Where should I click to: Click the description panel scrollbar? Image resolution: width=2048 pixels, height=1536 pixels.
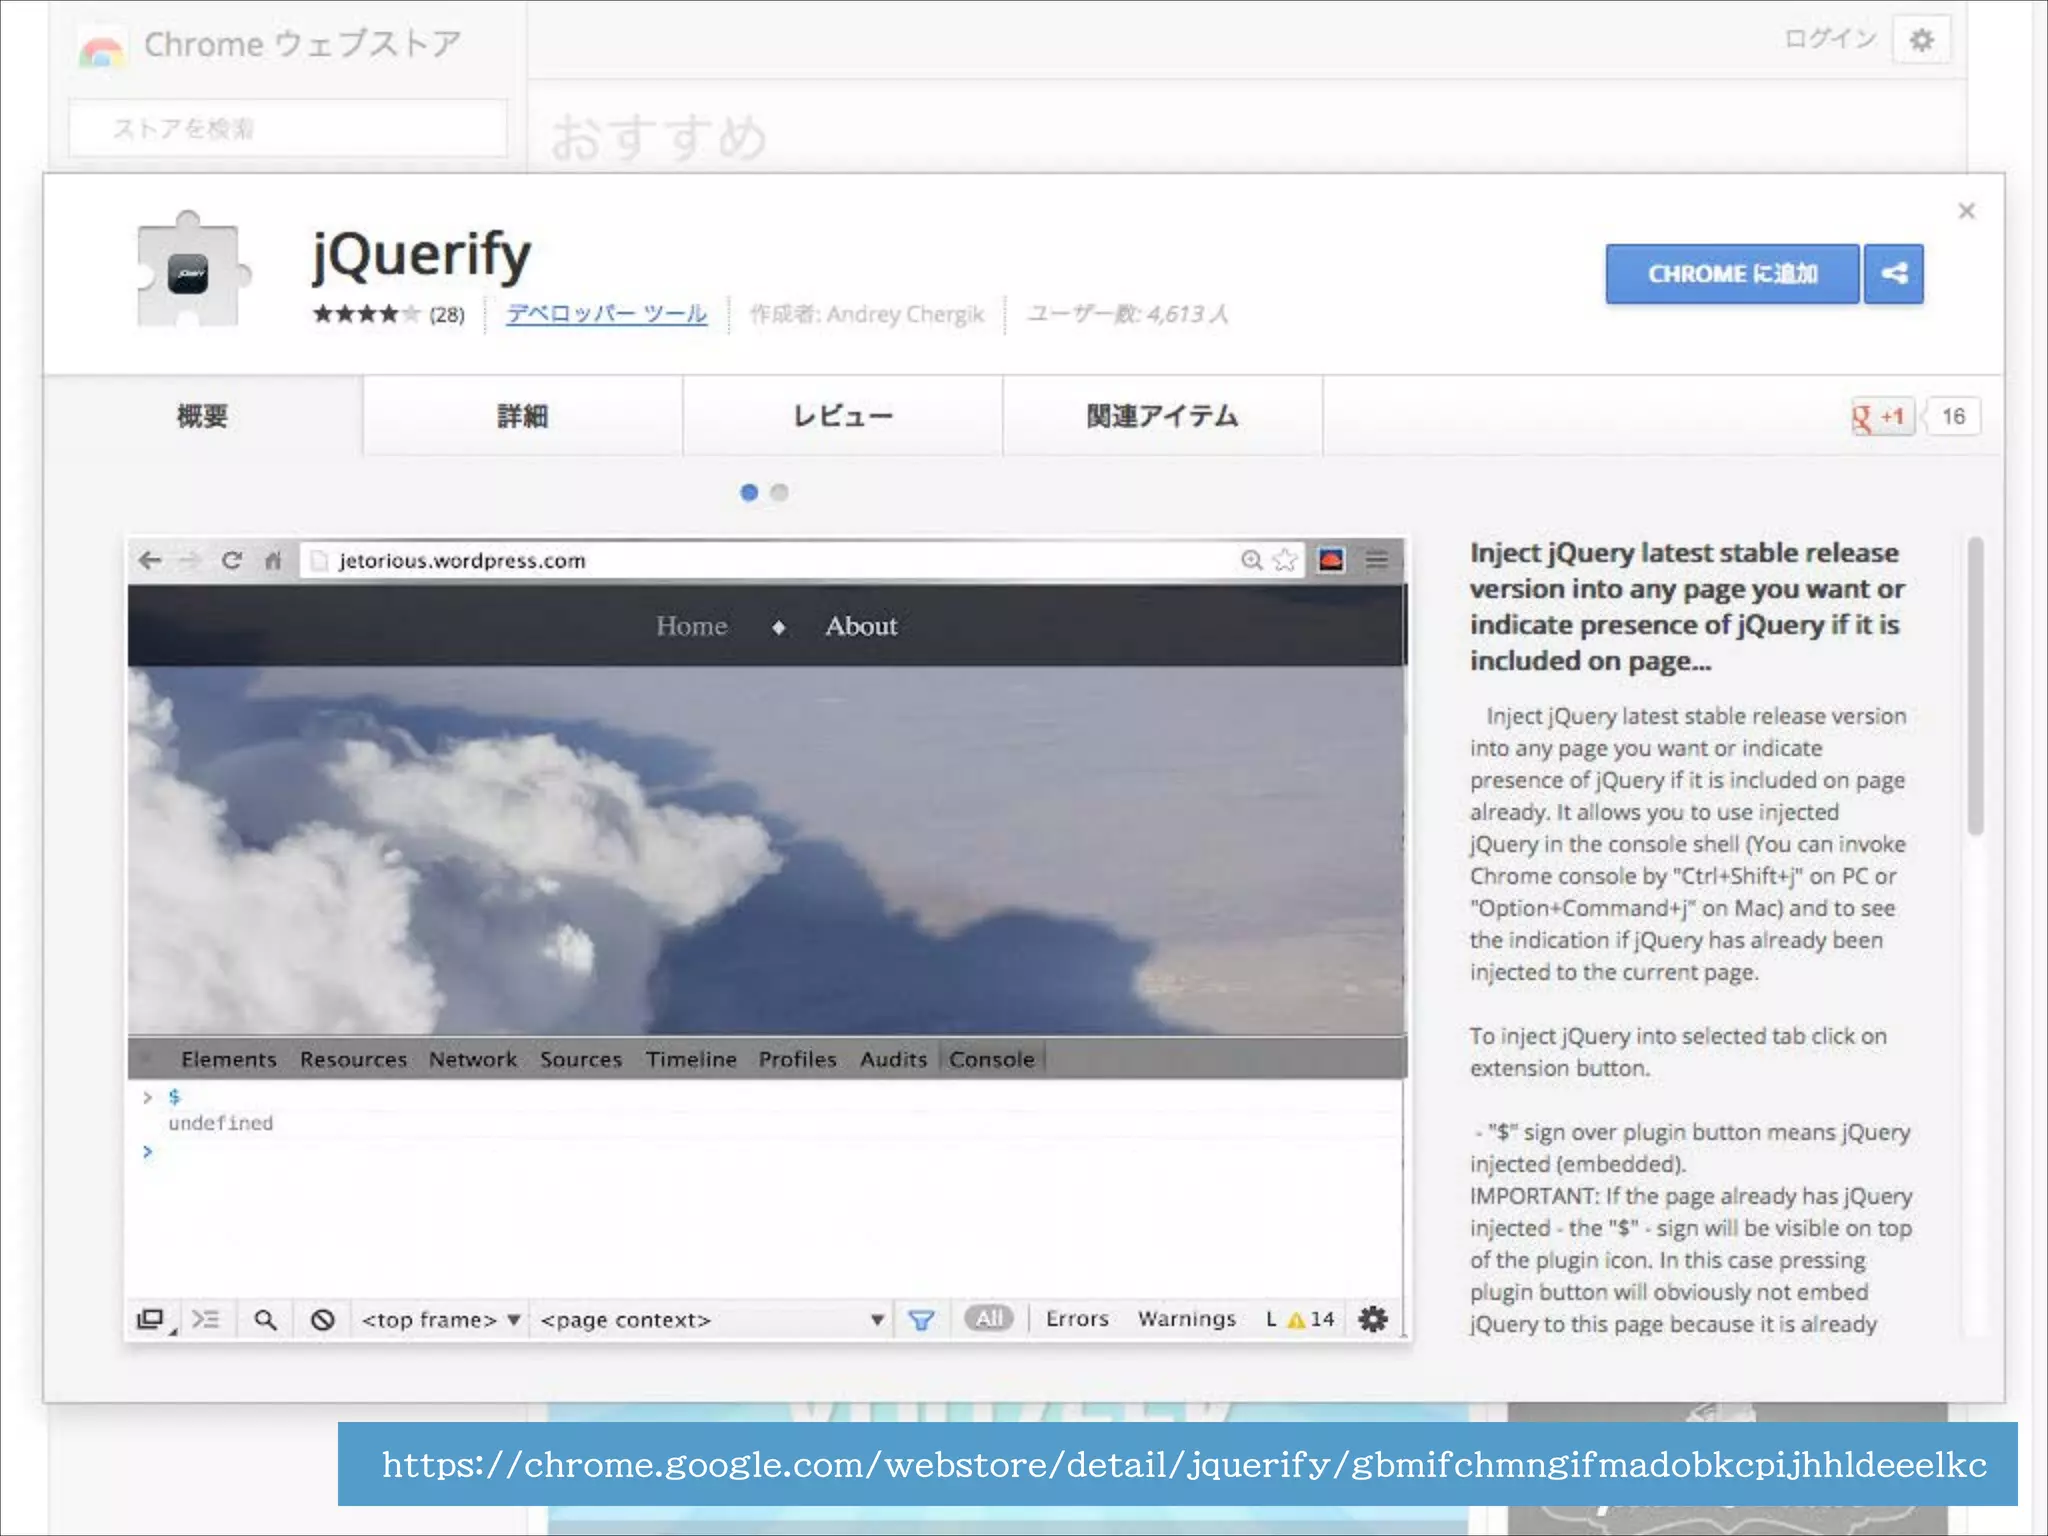(1975, 686)
